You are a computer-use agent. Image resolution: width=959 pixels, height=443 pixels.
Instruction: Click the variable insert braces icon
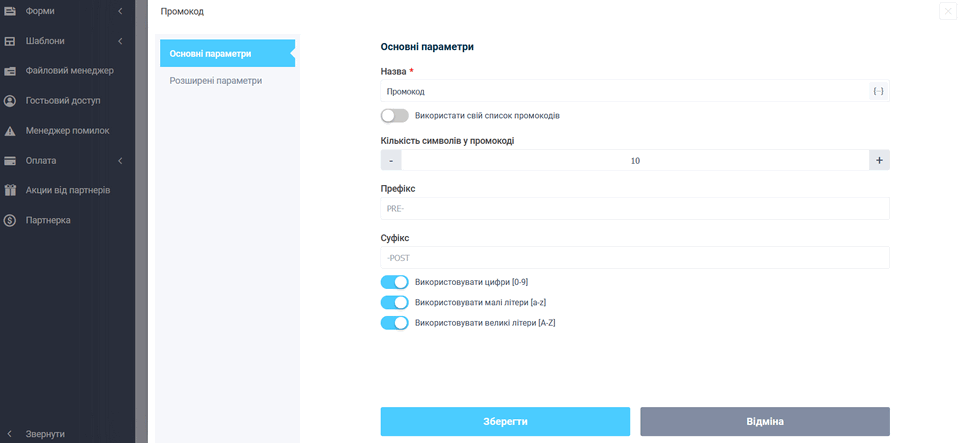[x=878, y=91]
